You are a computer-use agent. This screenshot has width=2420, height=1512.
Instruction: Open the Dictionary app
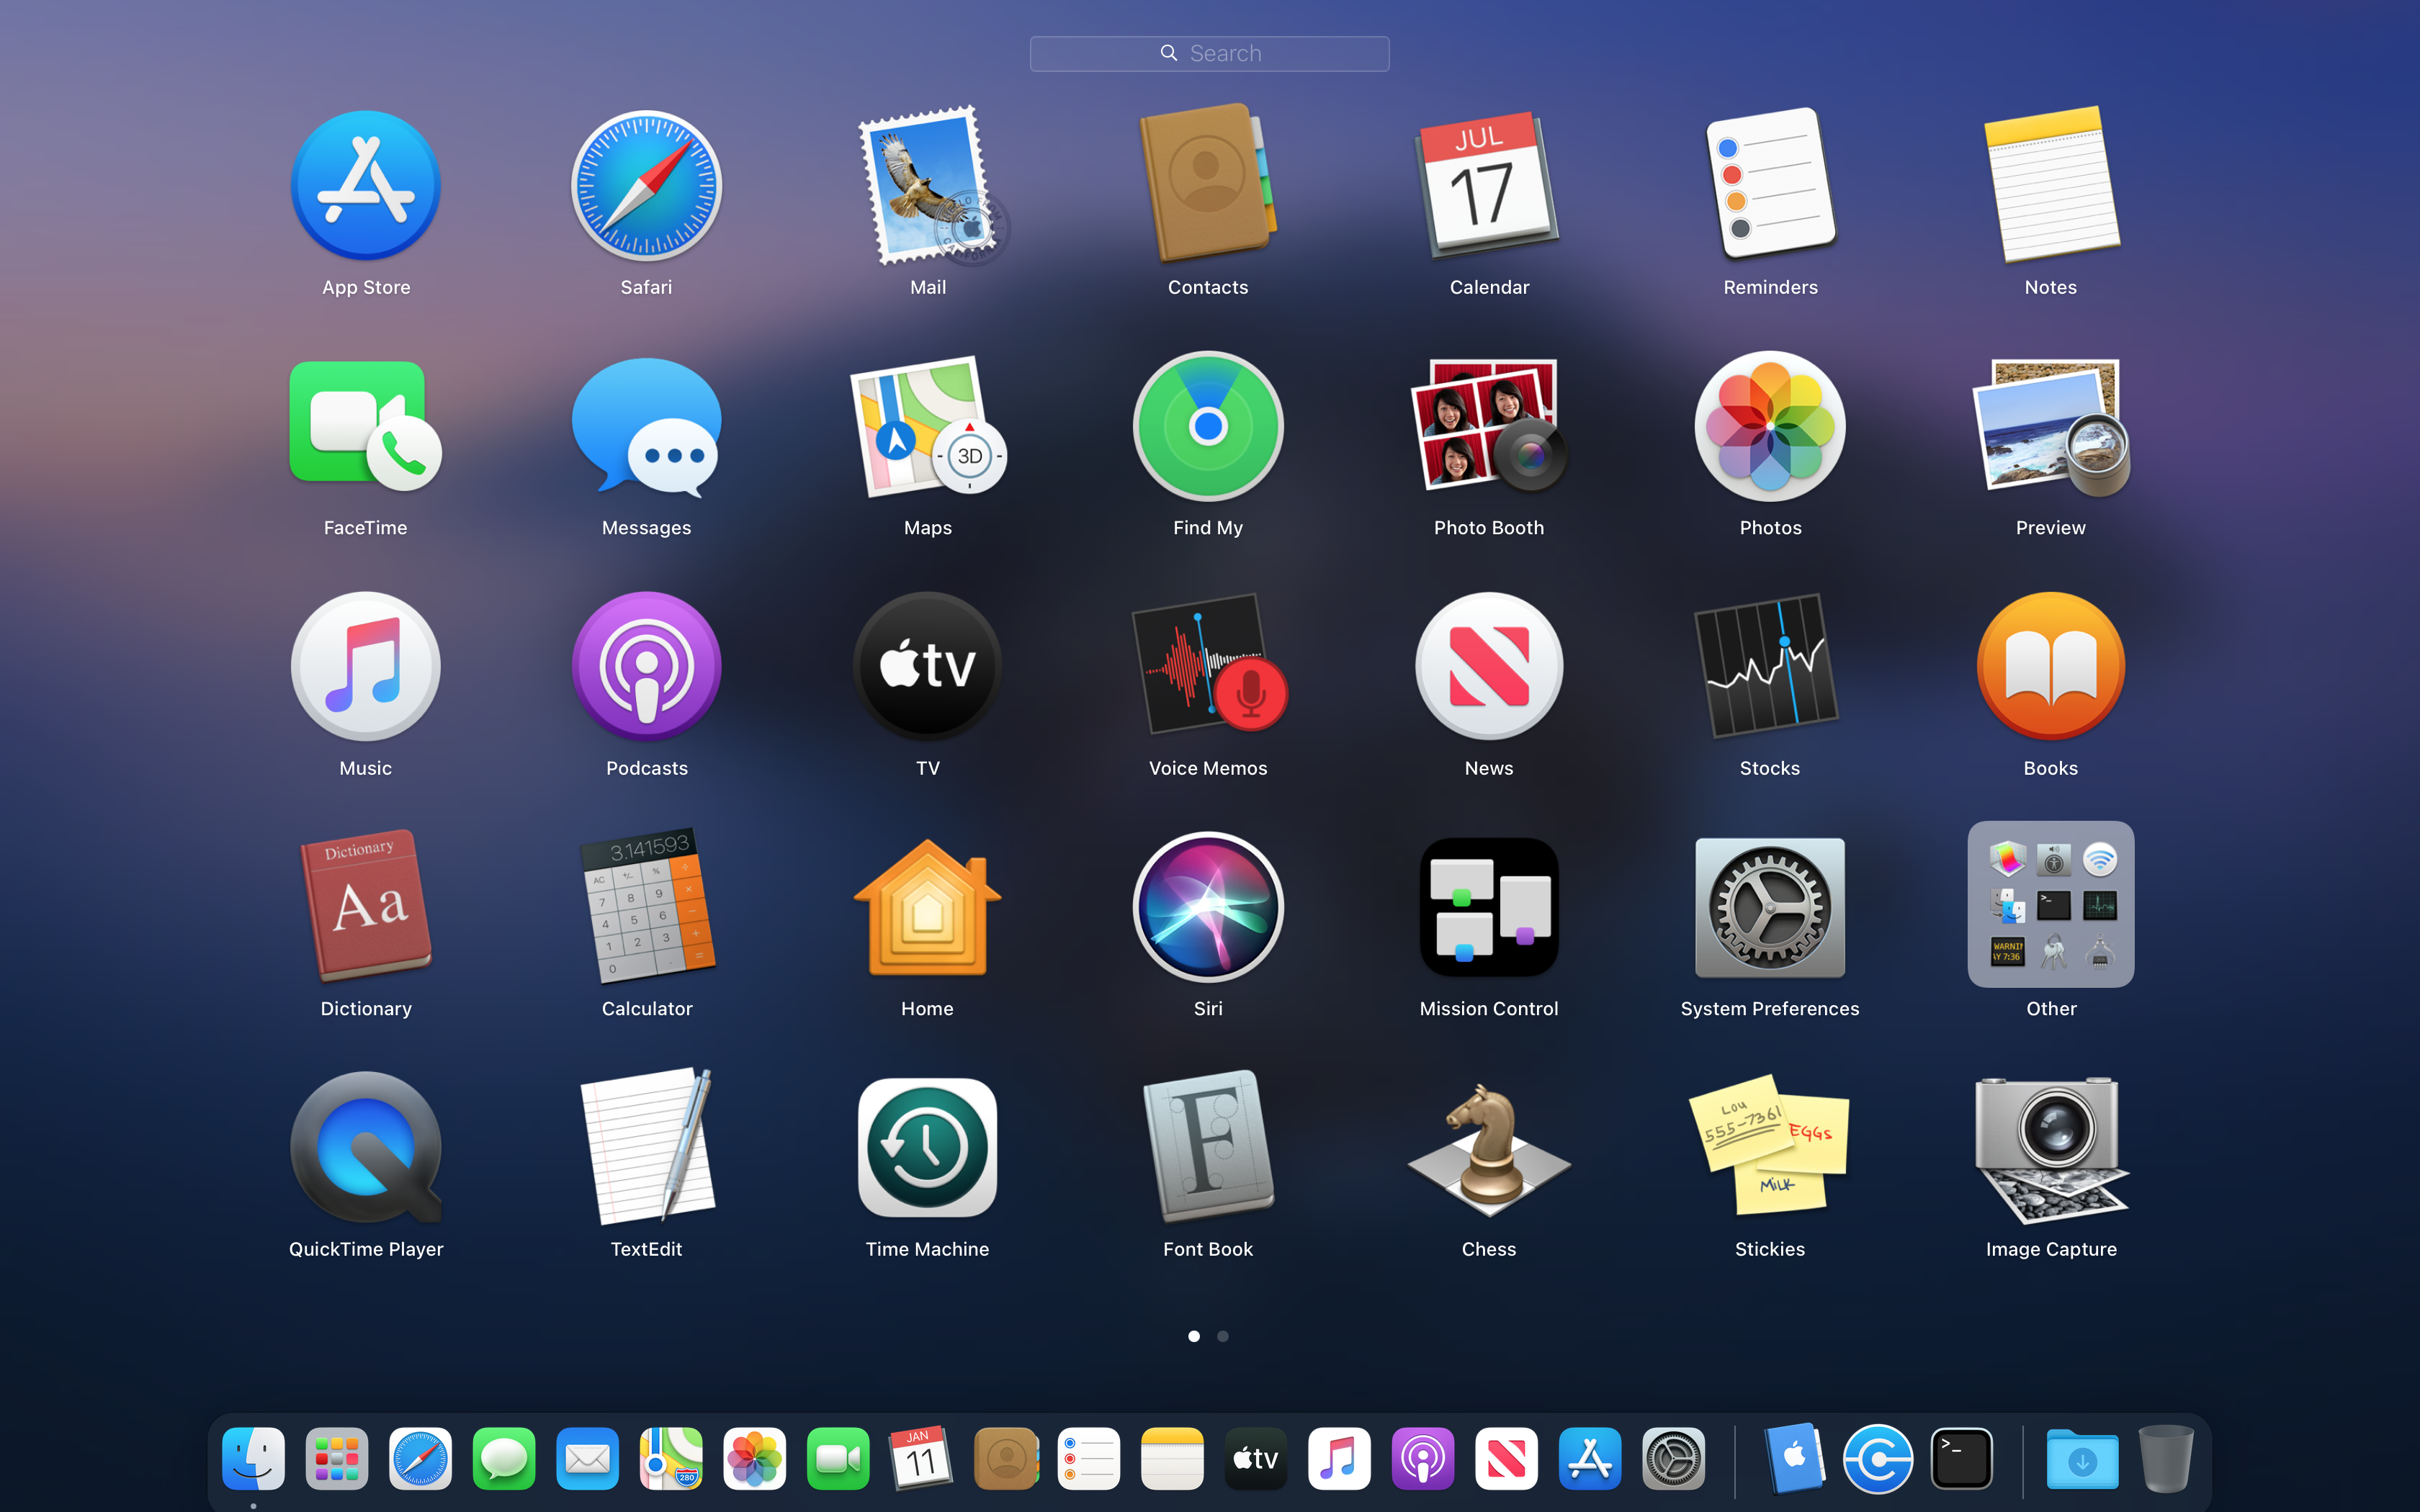pos(366,907)
